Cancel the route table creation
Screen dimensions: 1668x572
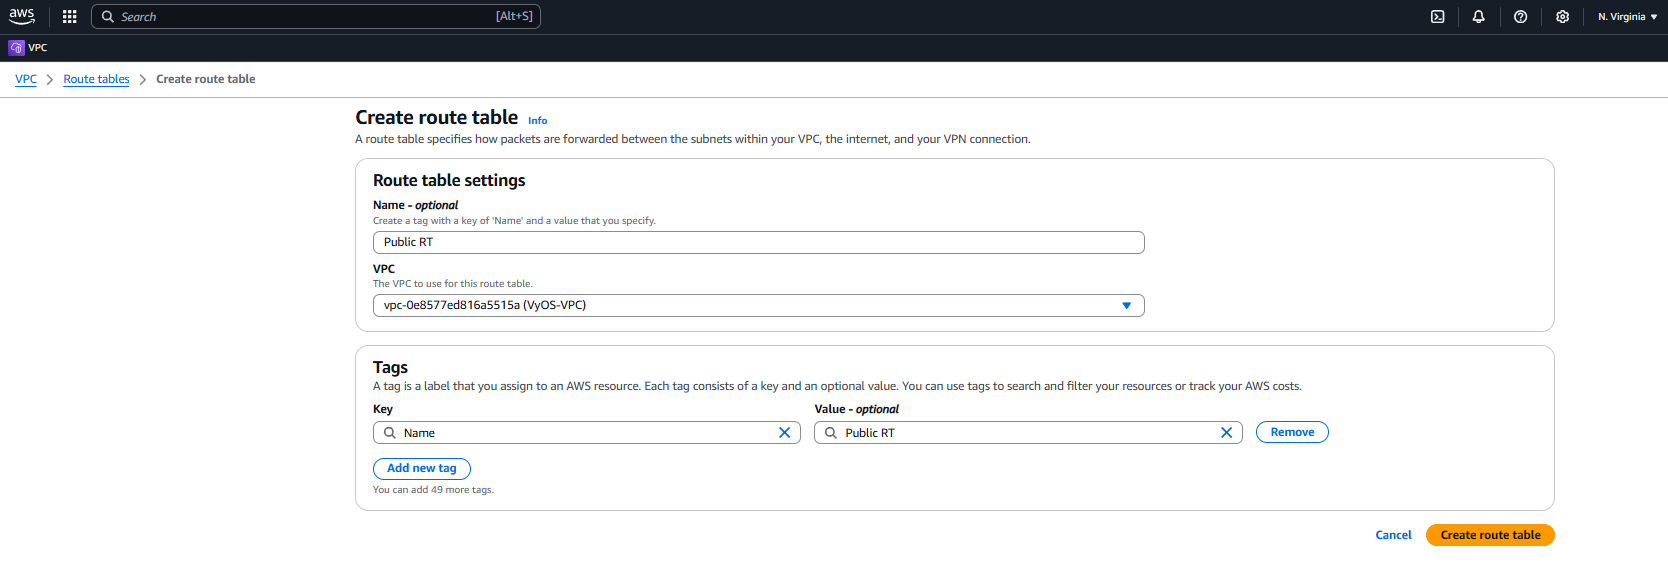(x=1392, y=536)
